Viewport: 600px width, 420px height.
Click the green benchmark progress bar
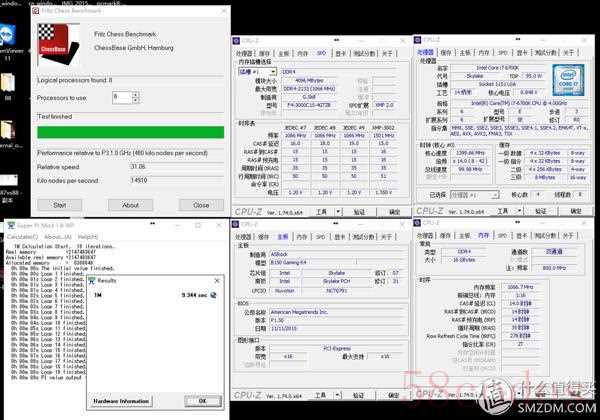130,132
